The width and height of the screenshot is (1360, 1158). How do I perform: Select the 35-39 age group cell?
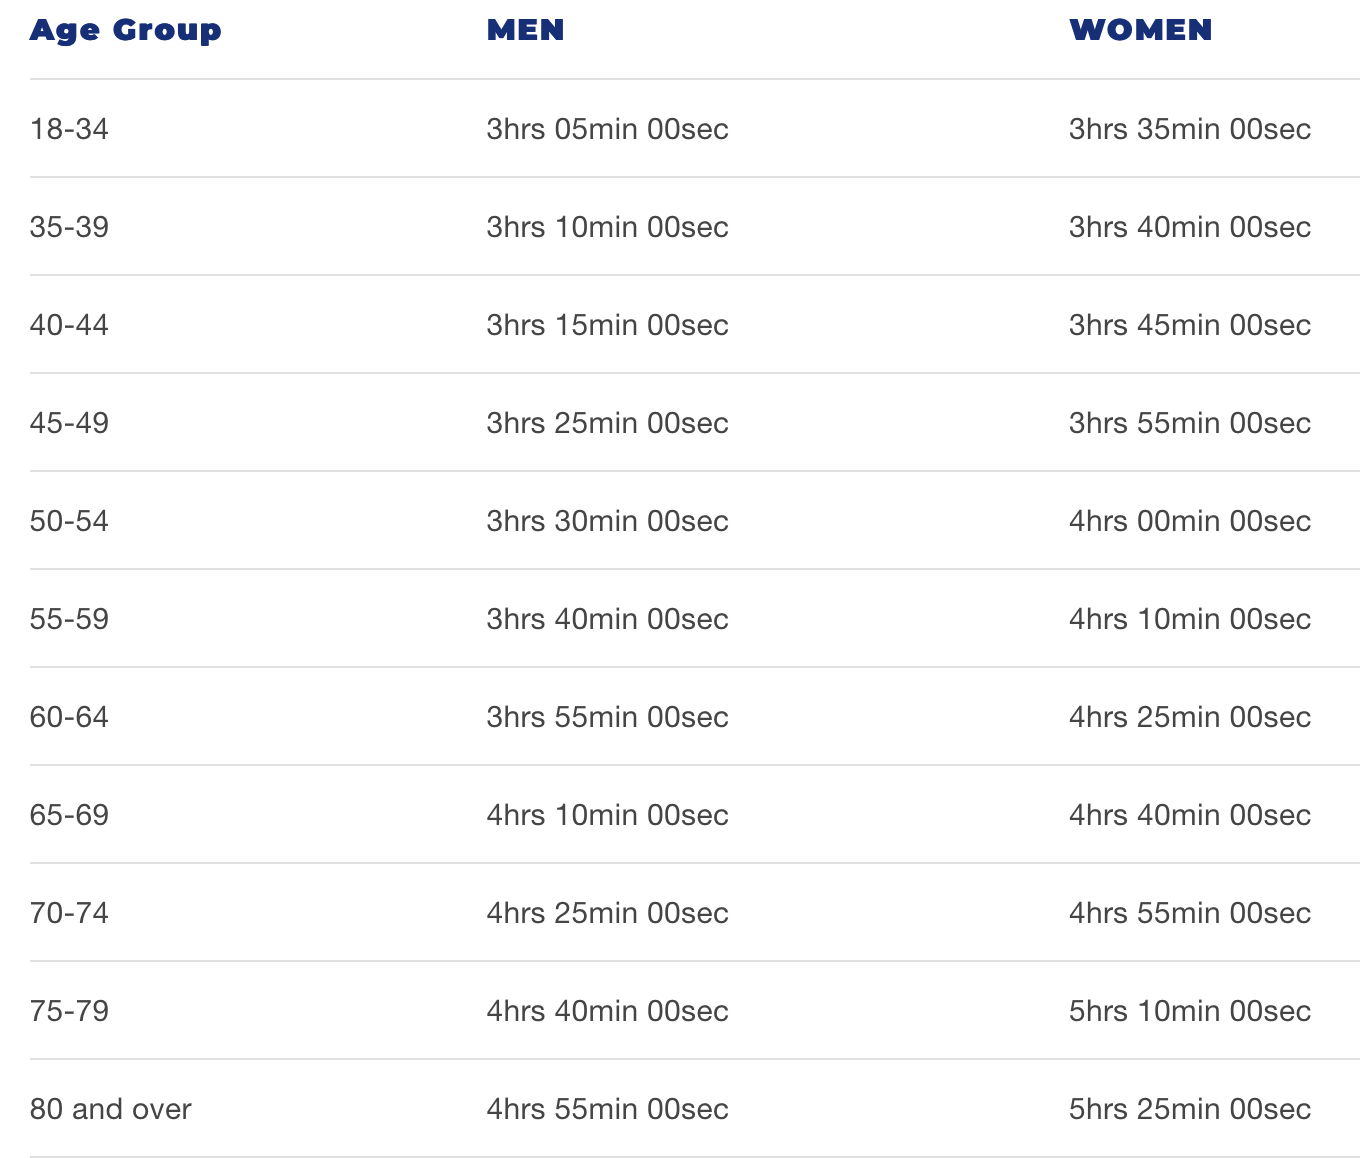[69, 227]
